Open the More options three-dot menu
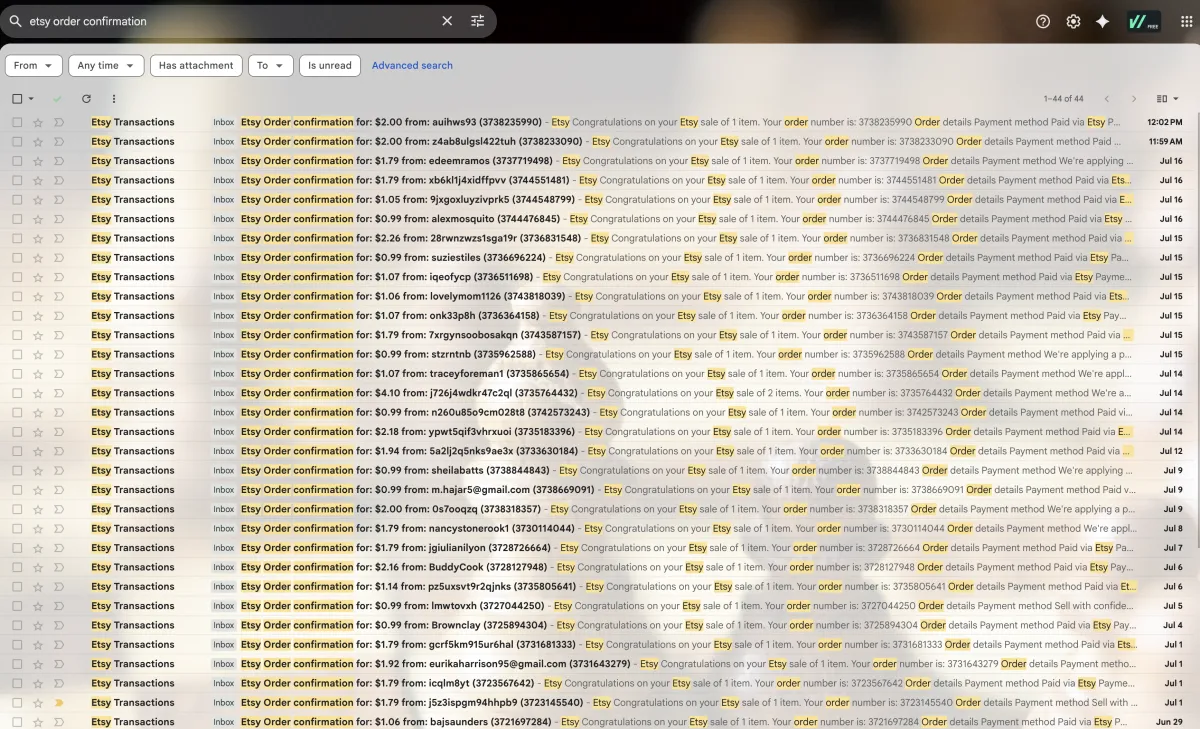This screenshot has width=1200, height=729. pyautogui.click(x=114, y=99)
